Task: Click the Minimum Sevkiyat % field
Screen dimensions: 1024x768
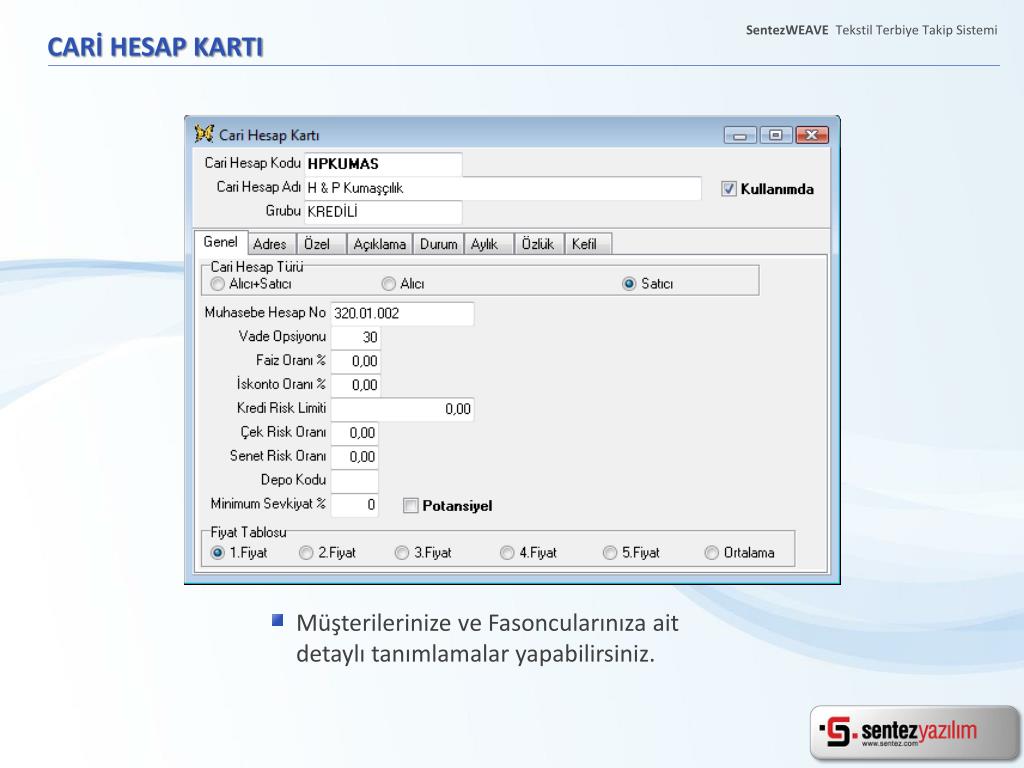Action: click(355, 505)
